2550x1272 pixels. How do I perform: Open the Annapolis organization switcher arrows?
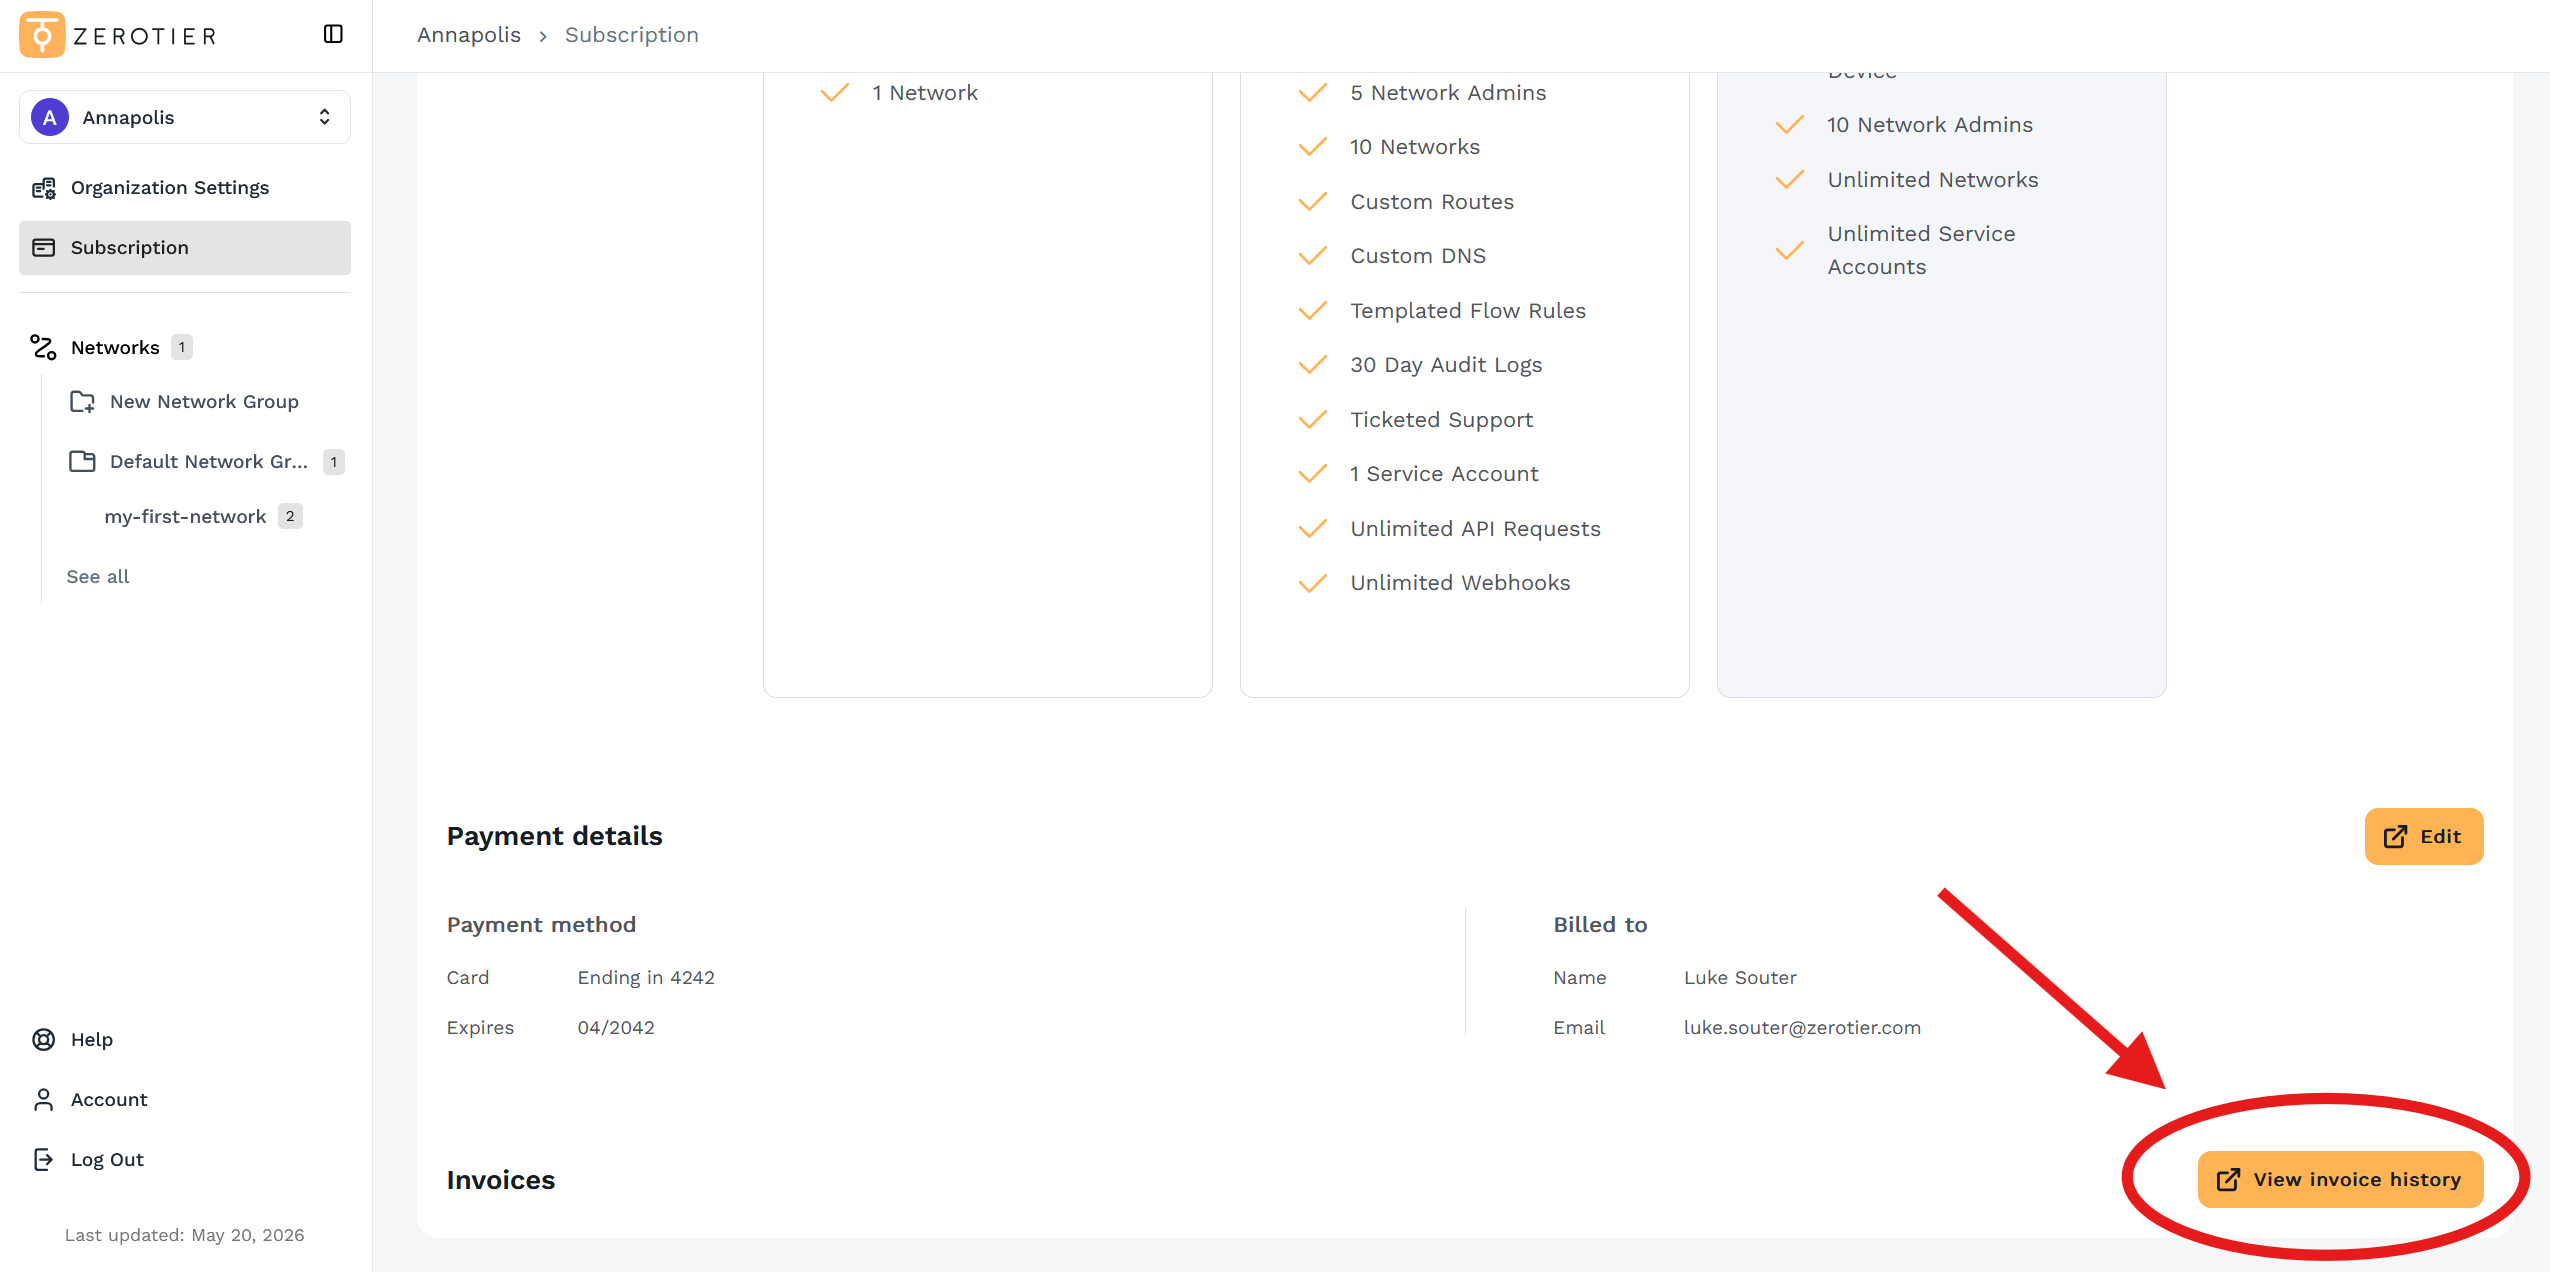point(324,117)
